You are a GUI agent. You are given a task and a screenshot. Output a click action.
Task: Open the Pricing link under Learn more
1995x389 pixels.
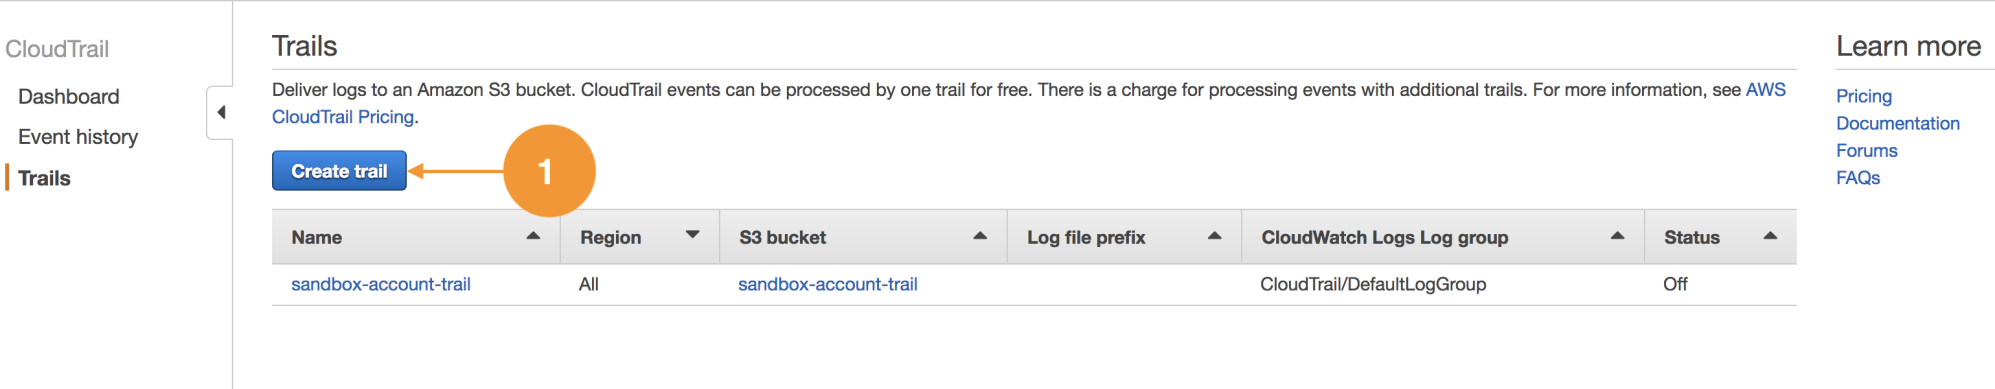1864,96
